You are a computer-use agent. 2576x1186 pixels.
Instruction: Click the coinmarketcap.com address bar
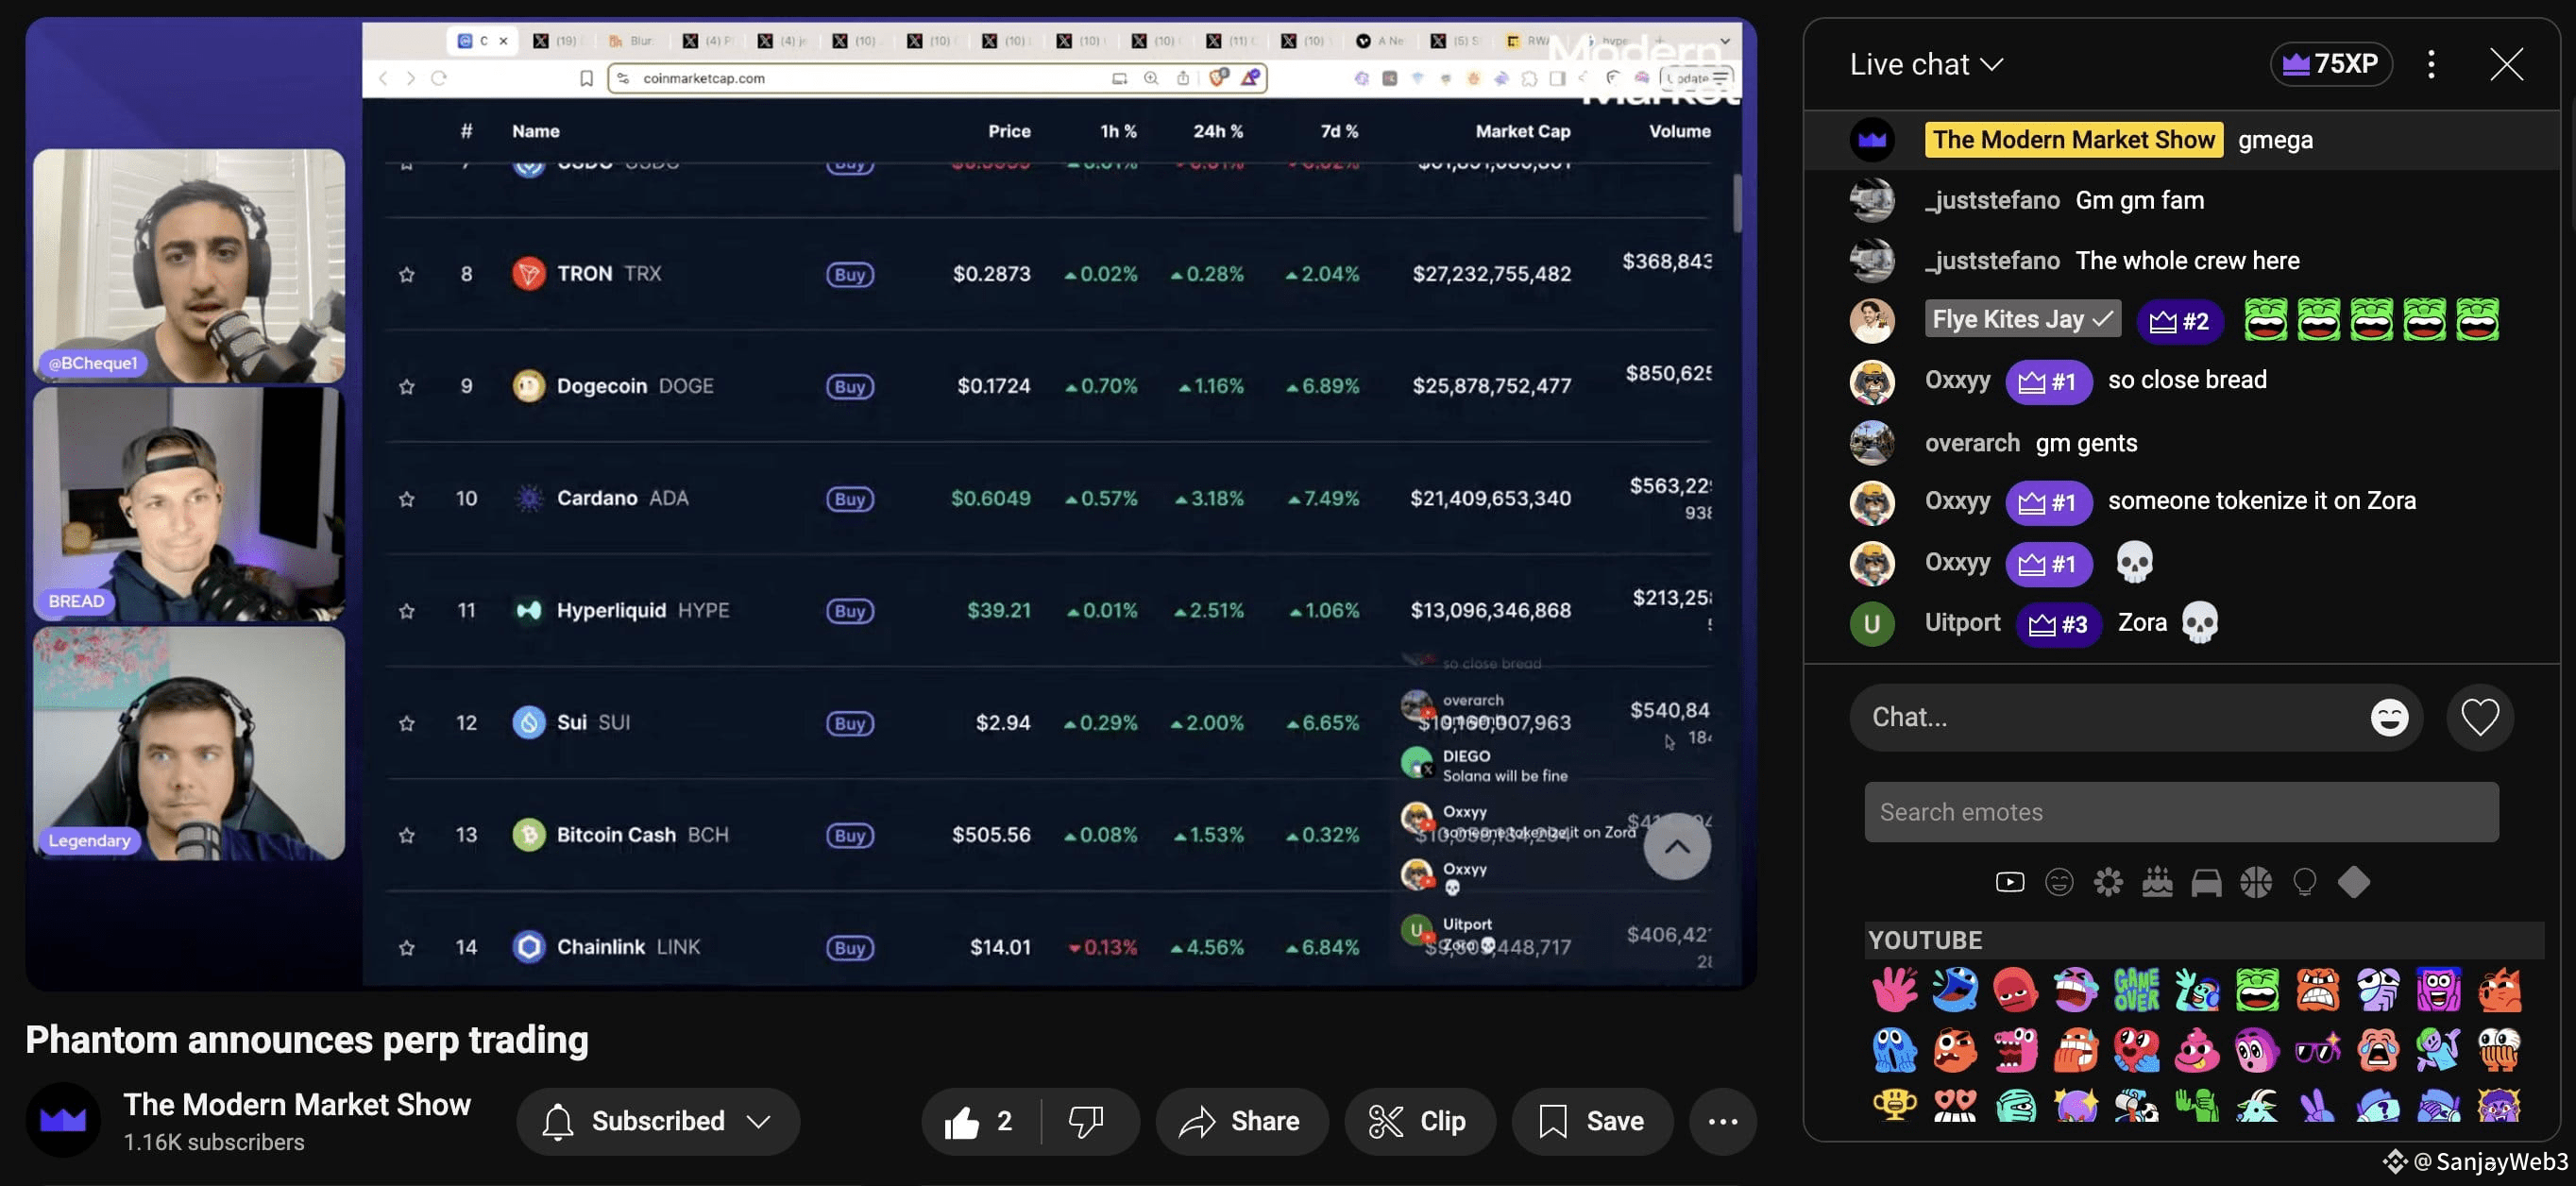(937, 78)
